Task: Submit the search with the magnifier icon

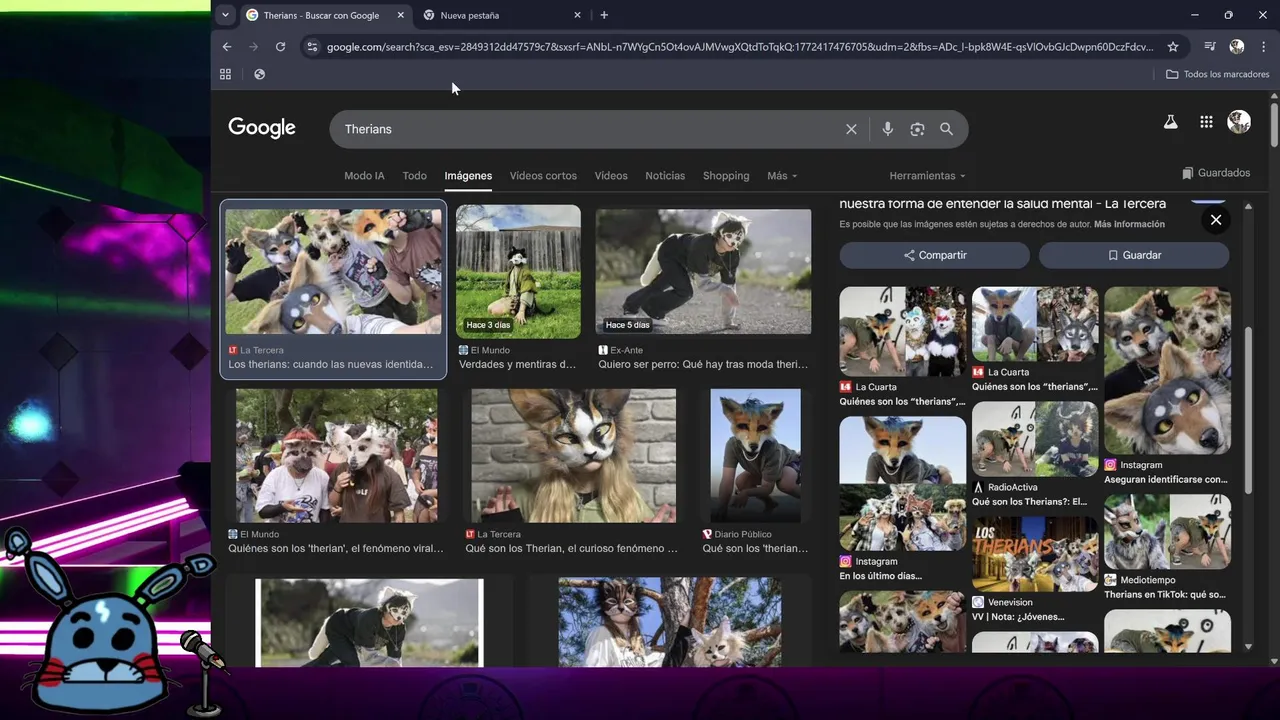Action: (946, 129)
